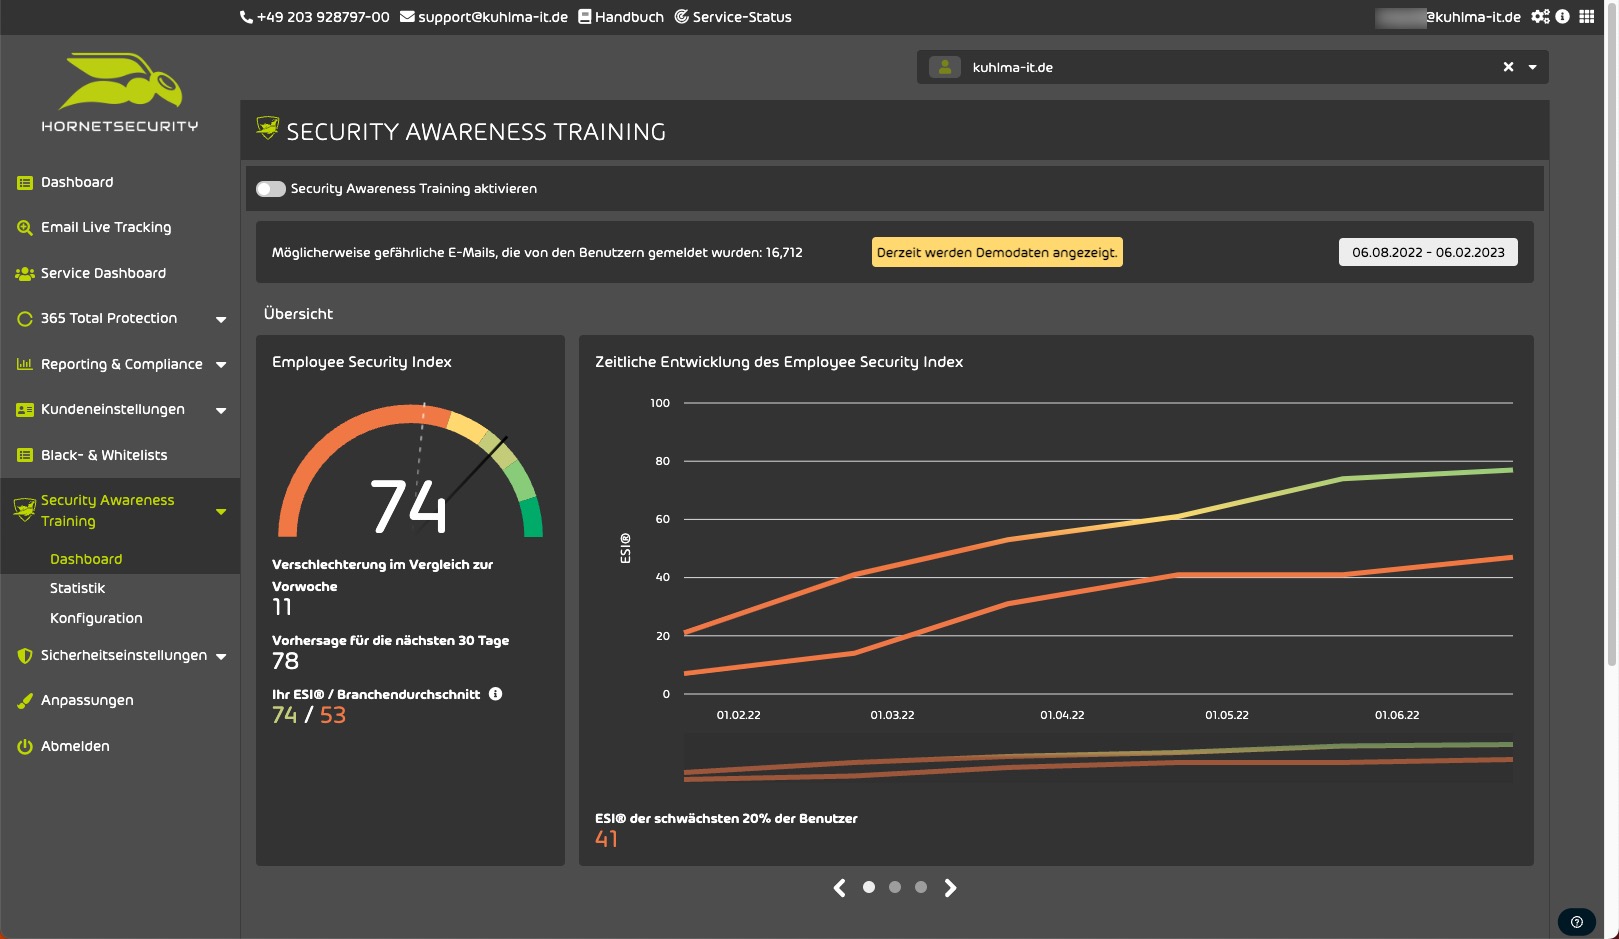Expand Reporting & Compliance submenu arrow
The image size is (1619, 939).
(221, 365)
